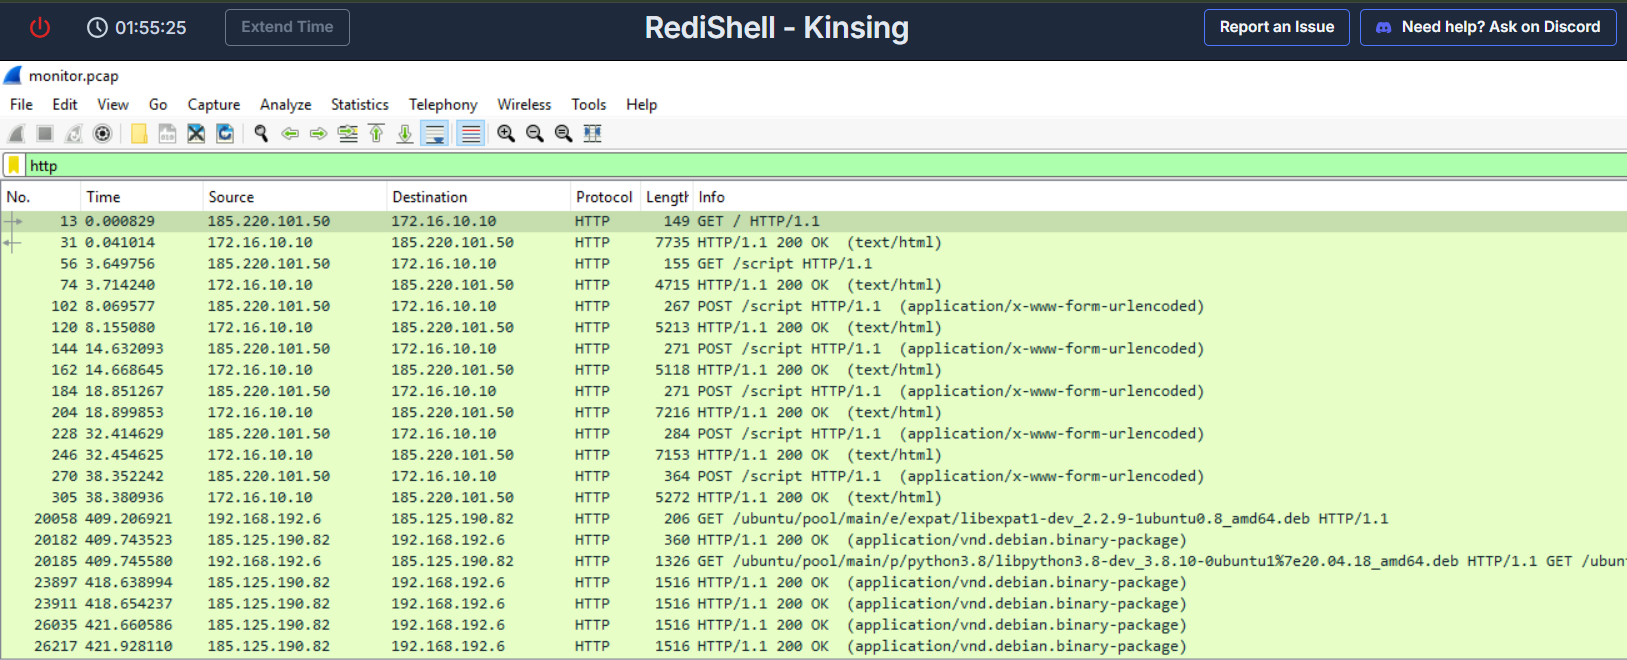Select packet 56 GET /script row
This screenshot has height=660, width=1627.
click(x=813, y=264)
